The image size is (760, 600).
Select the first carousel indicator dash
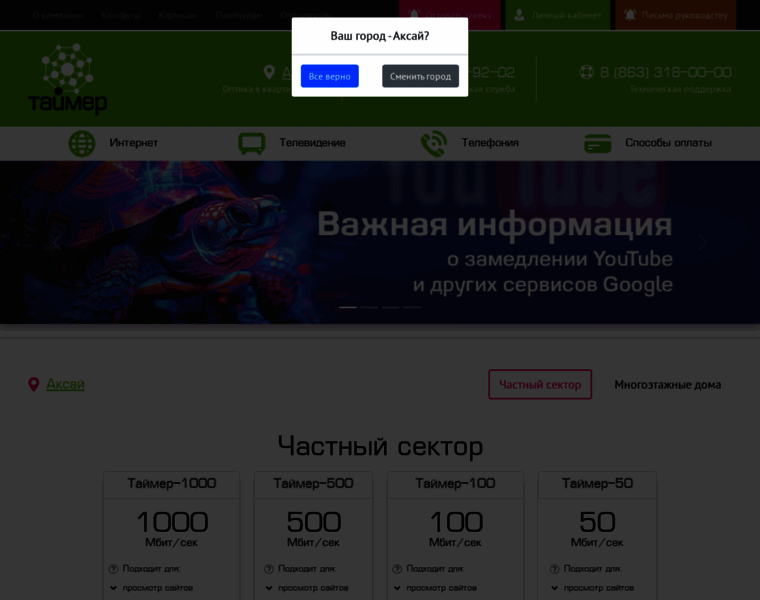[x=348, y=307]
